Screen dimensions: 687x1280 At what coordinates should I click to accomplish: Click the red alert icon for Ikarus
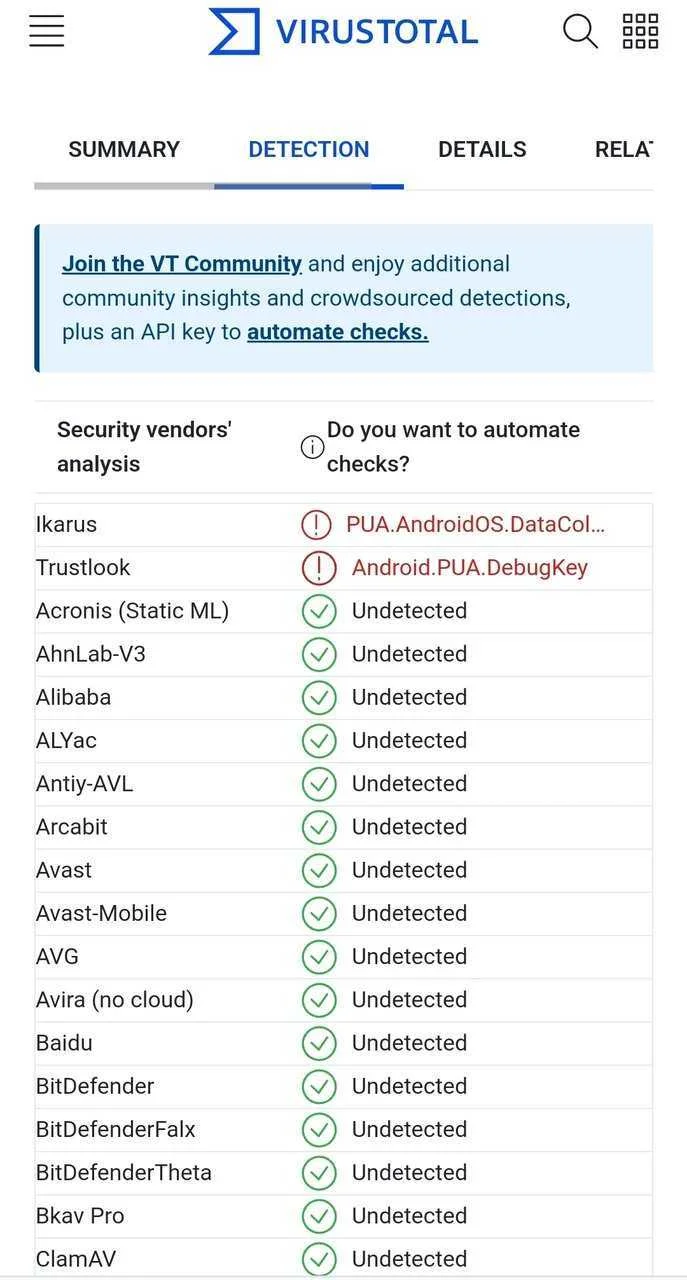[316, 524]
